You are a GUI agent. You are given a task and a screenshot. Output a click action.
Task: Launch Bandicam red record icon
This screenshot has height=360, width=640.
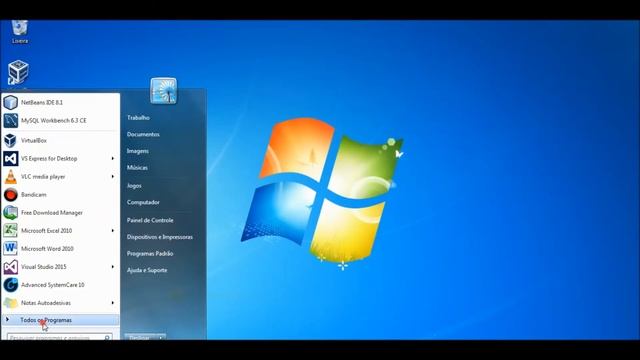11,195
